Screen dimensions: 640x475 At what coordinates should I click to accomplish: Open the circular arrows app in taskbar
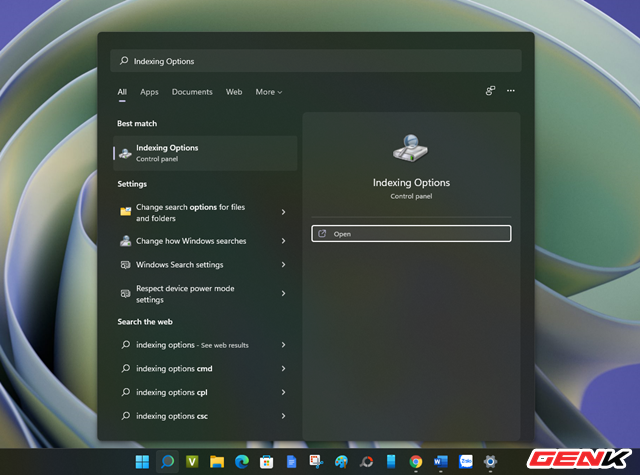tap(366, 462)
